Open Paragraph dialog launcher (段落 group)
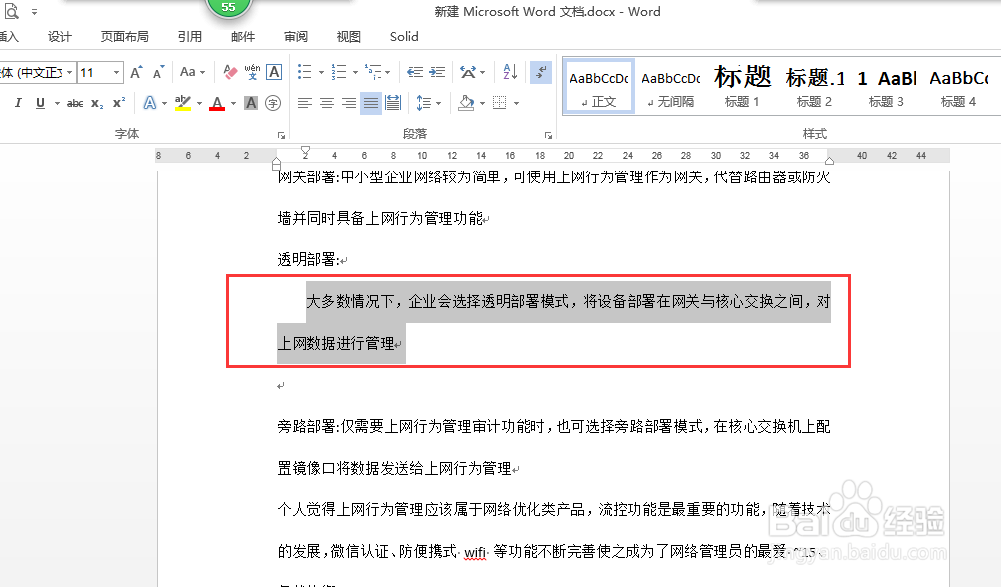 tap(548, 135)
